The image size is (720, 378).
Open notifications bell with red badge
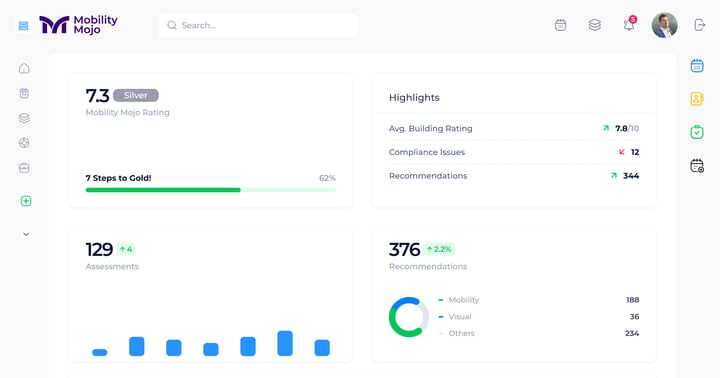tap(629, 24)
